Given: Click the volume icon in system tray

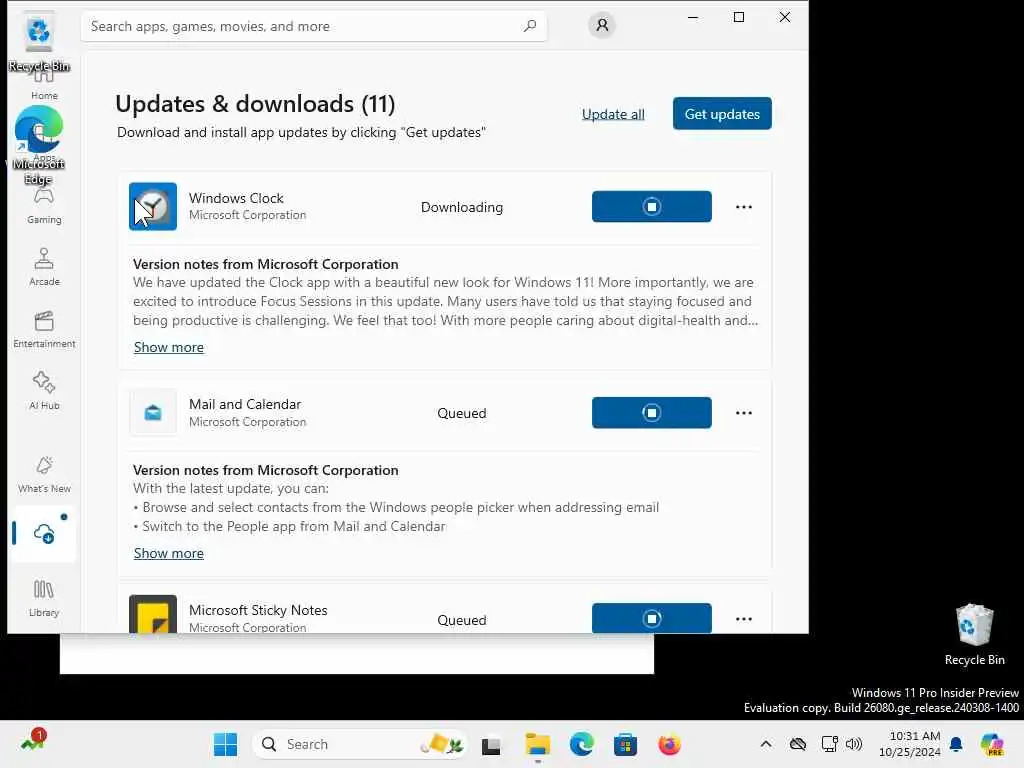Looking at the screenshot, I should [854, 744].
